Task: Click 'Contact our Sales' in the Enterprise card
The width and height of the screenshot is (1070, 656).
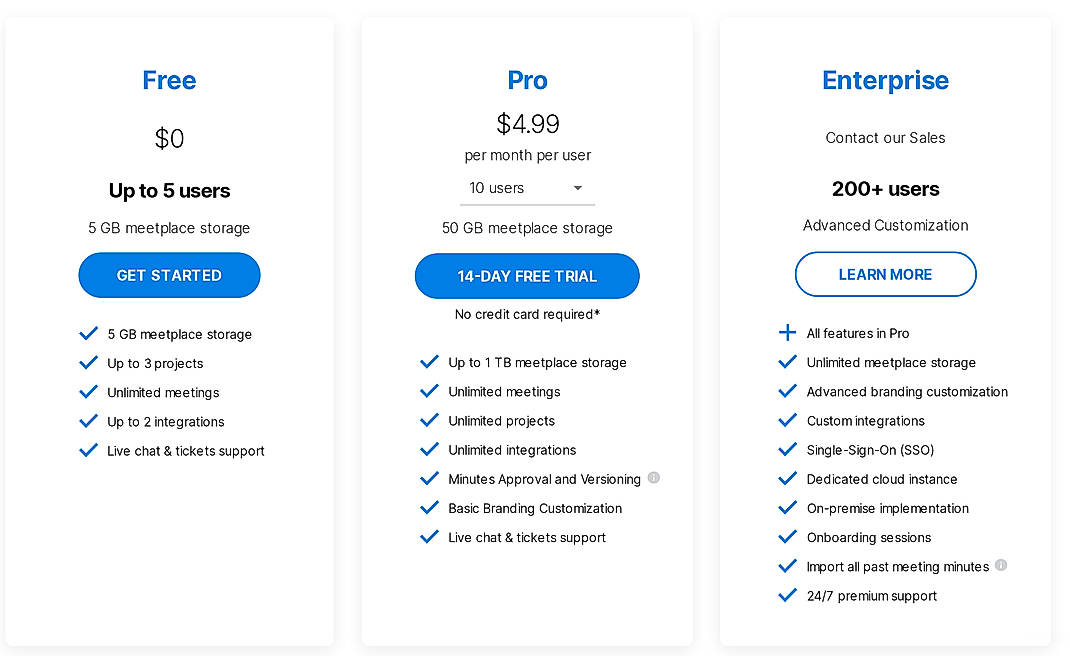Action: point(885,138)
